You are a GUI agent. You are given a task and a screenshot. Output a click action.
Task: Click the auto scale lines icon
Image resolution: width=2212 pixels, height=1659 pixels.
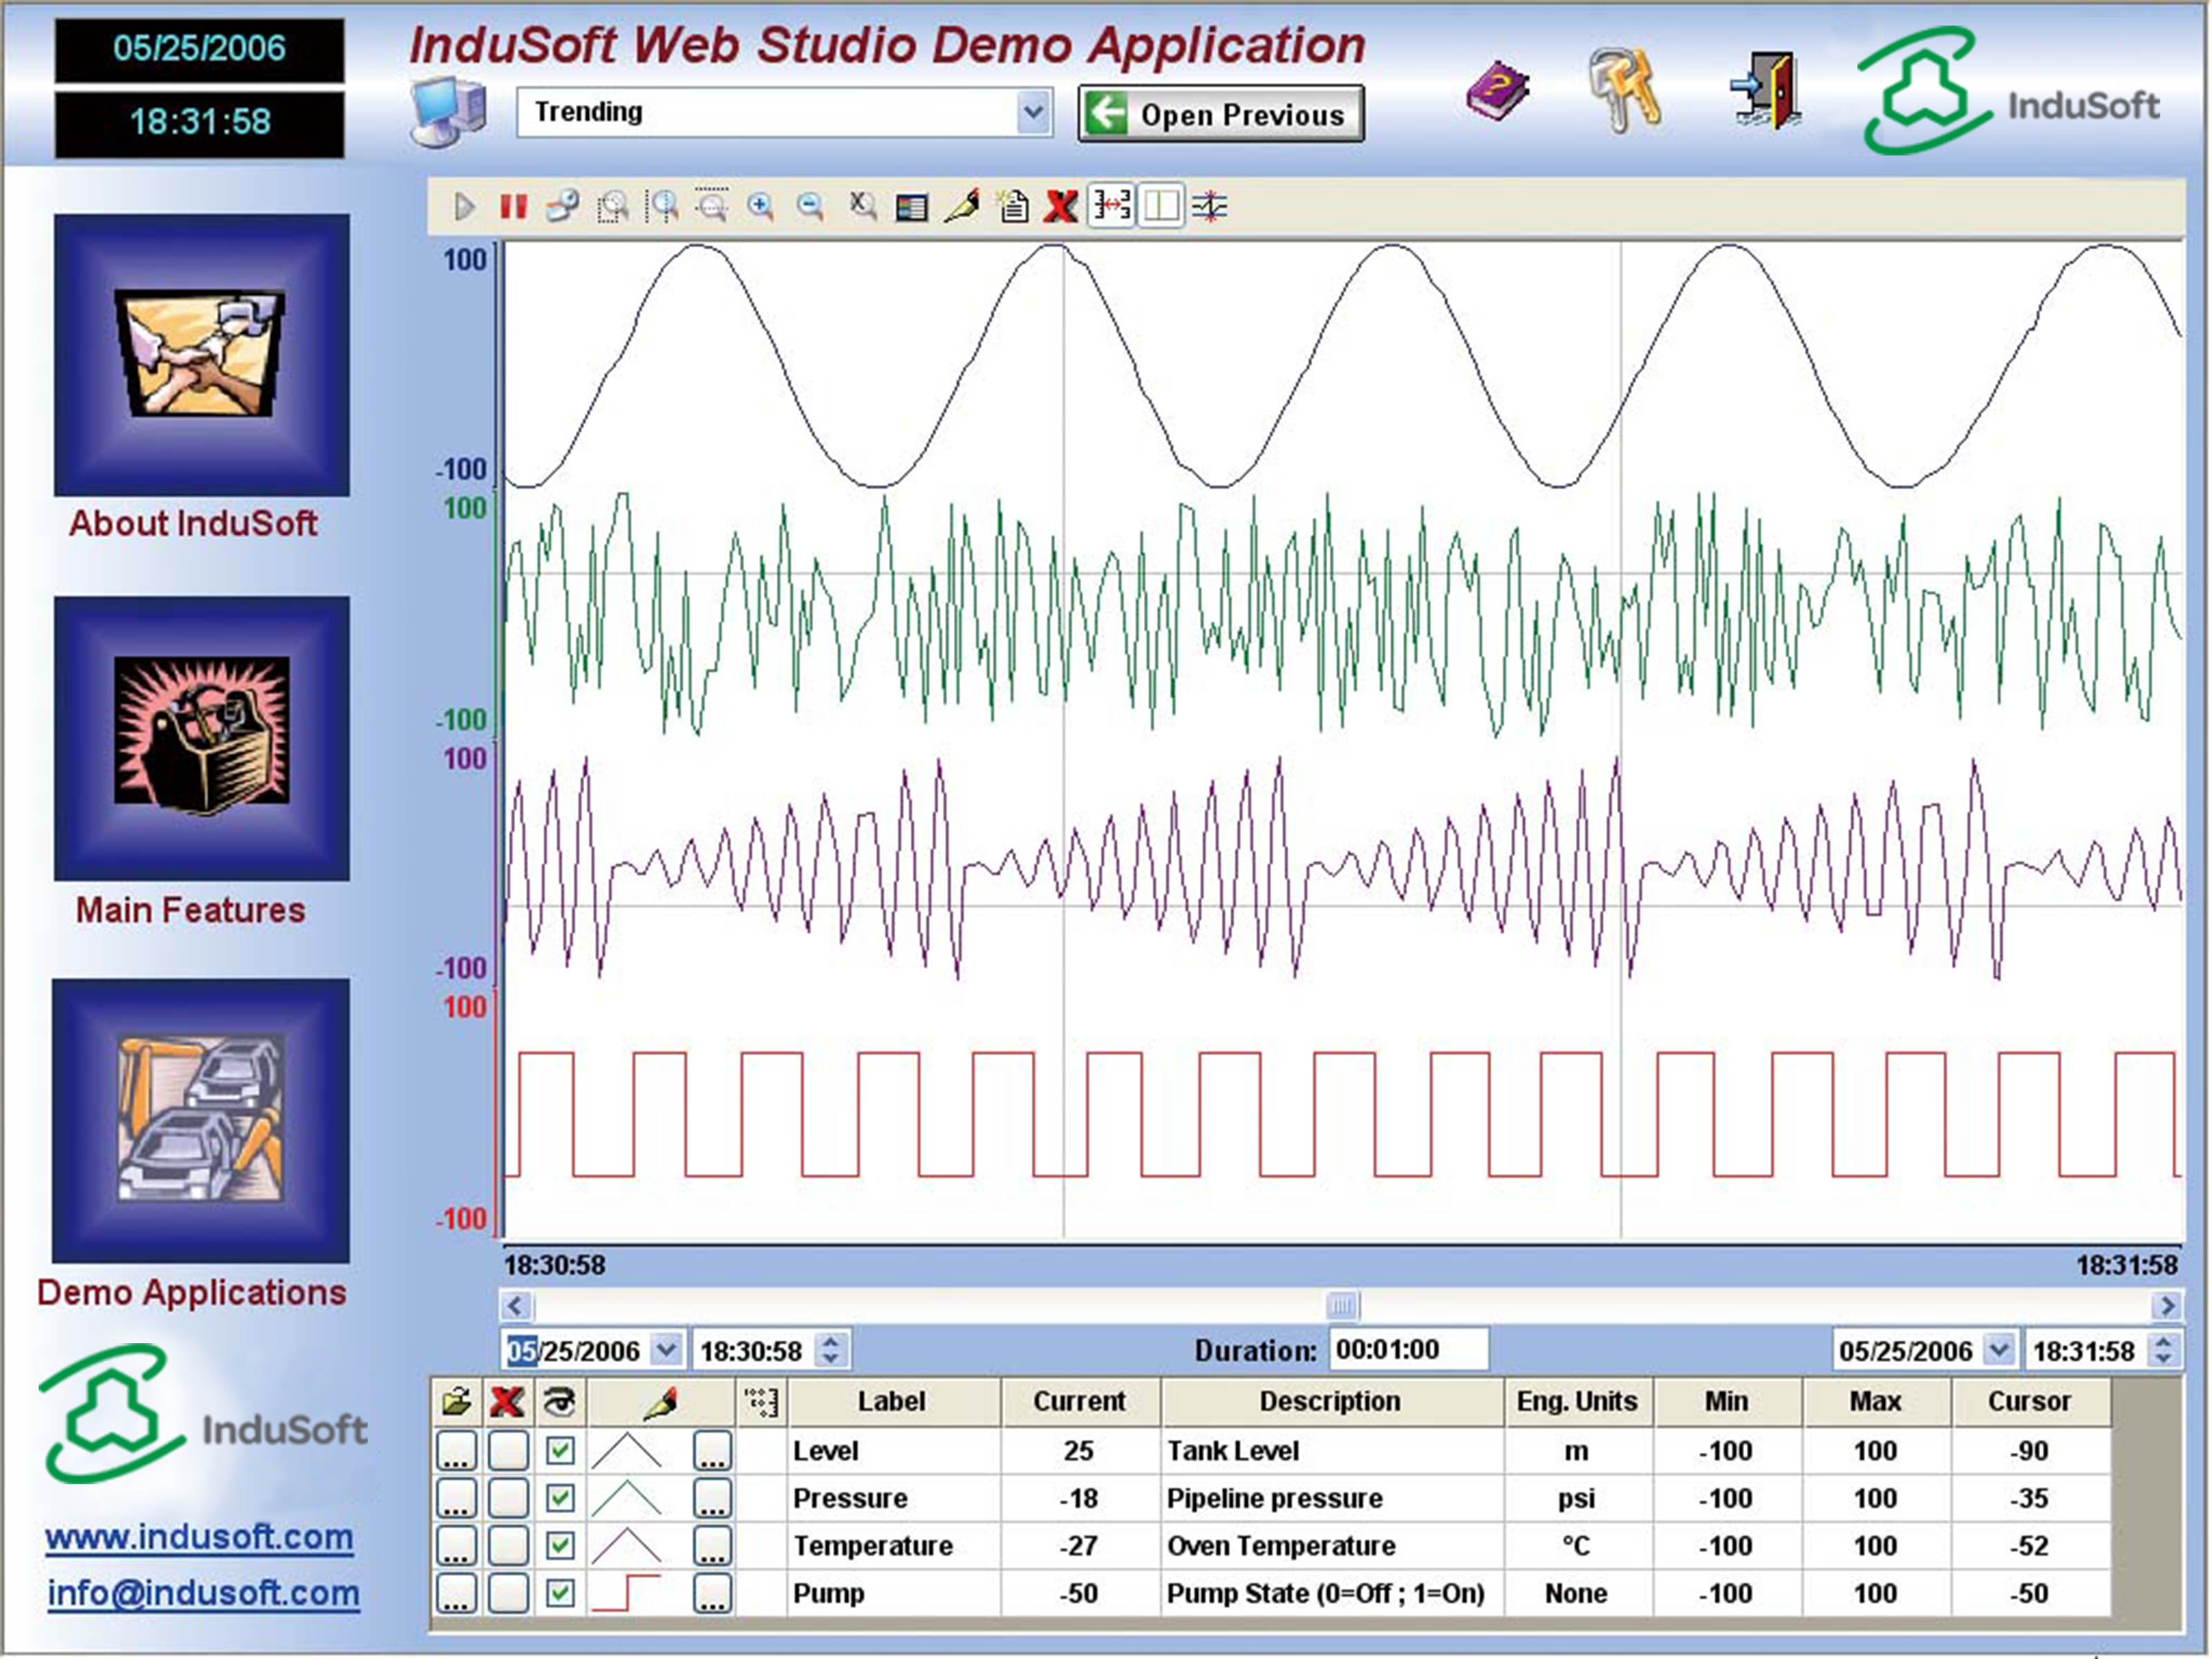tap(1210, 207)
